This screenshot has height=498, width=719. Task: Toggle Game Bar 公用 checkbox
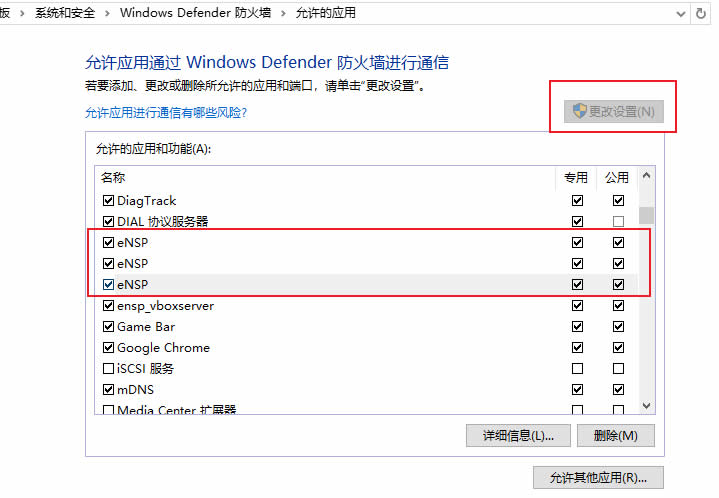pyautogui.click(x=618, y=326)
